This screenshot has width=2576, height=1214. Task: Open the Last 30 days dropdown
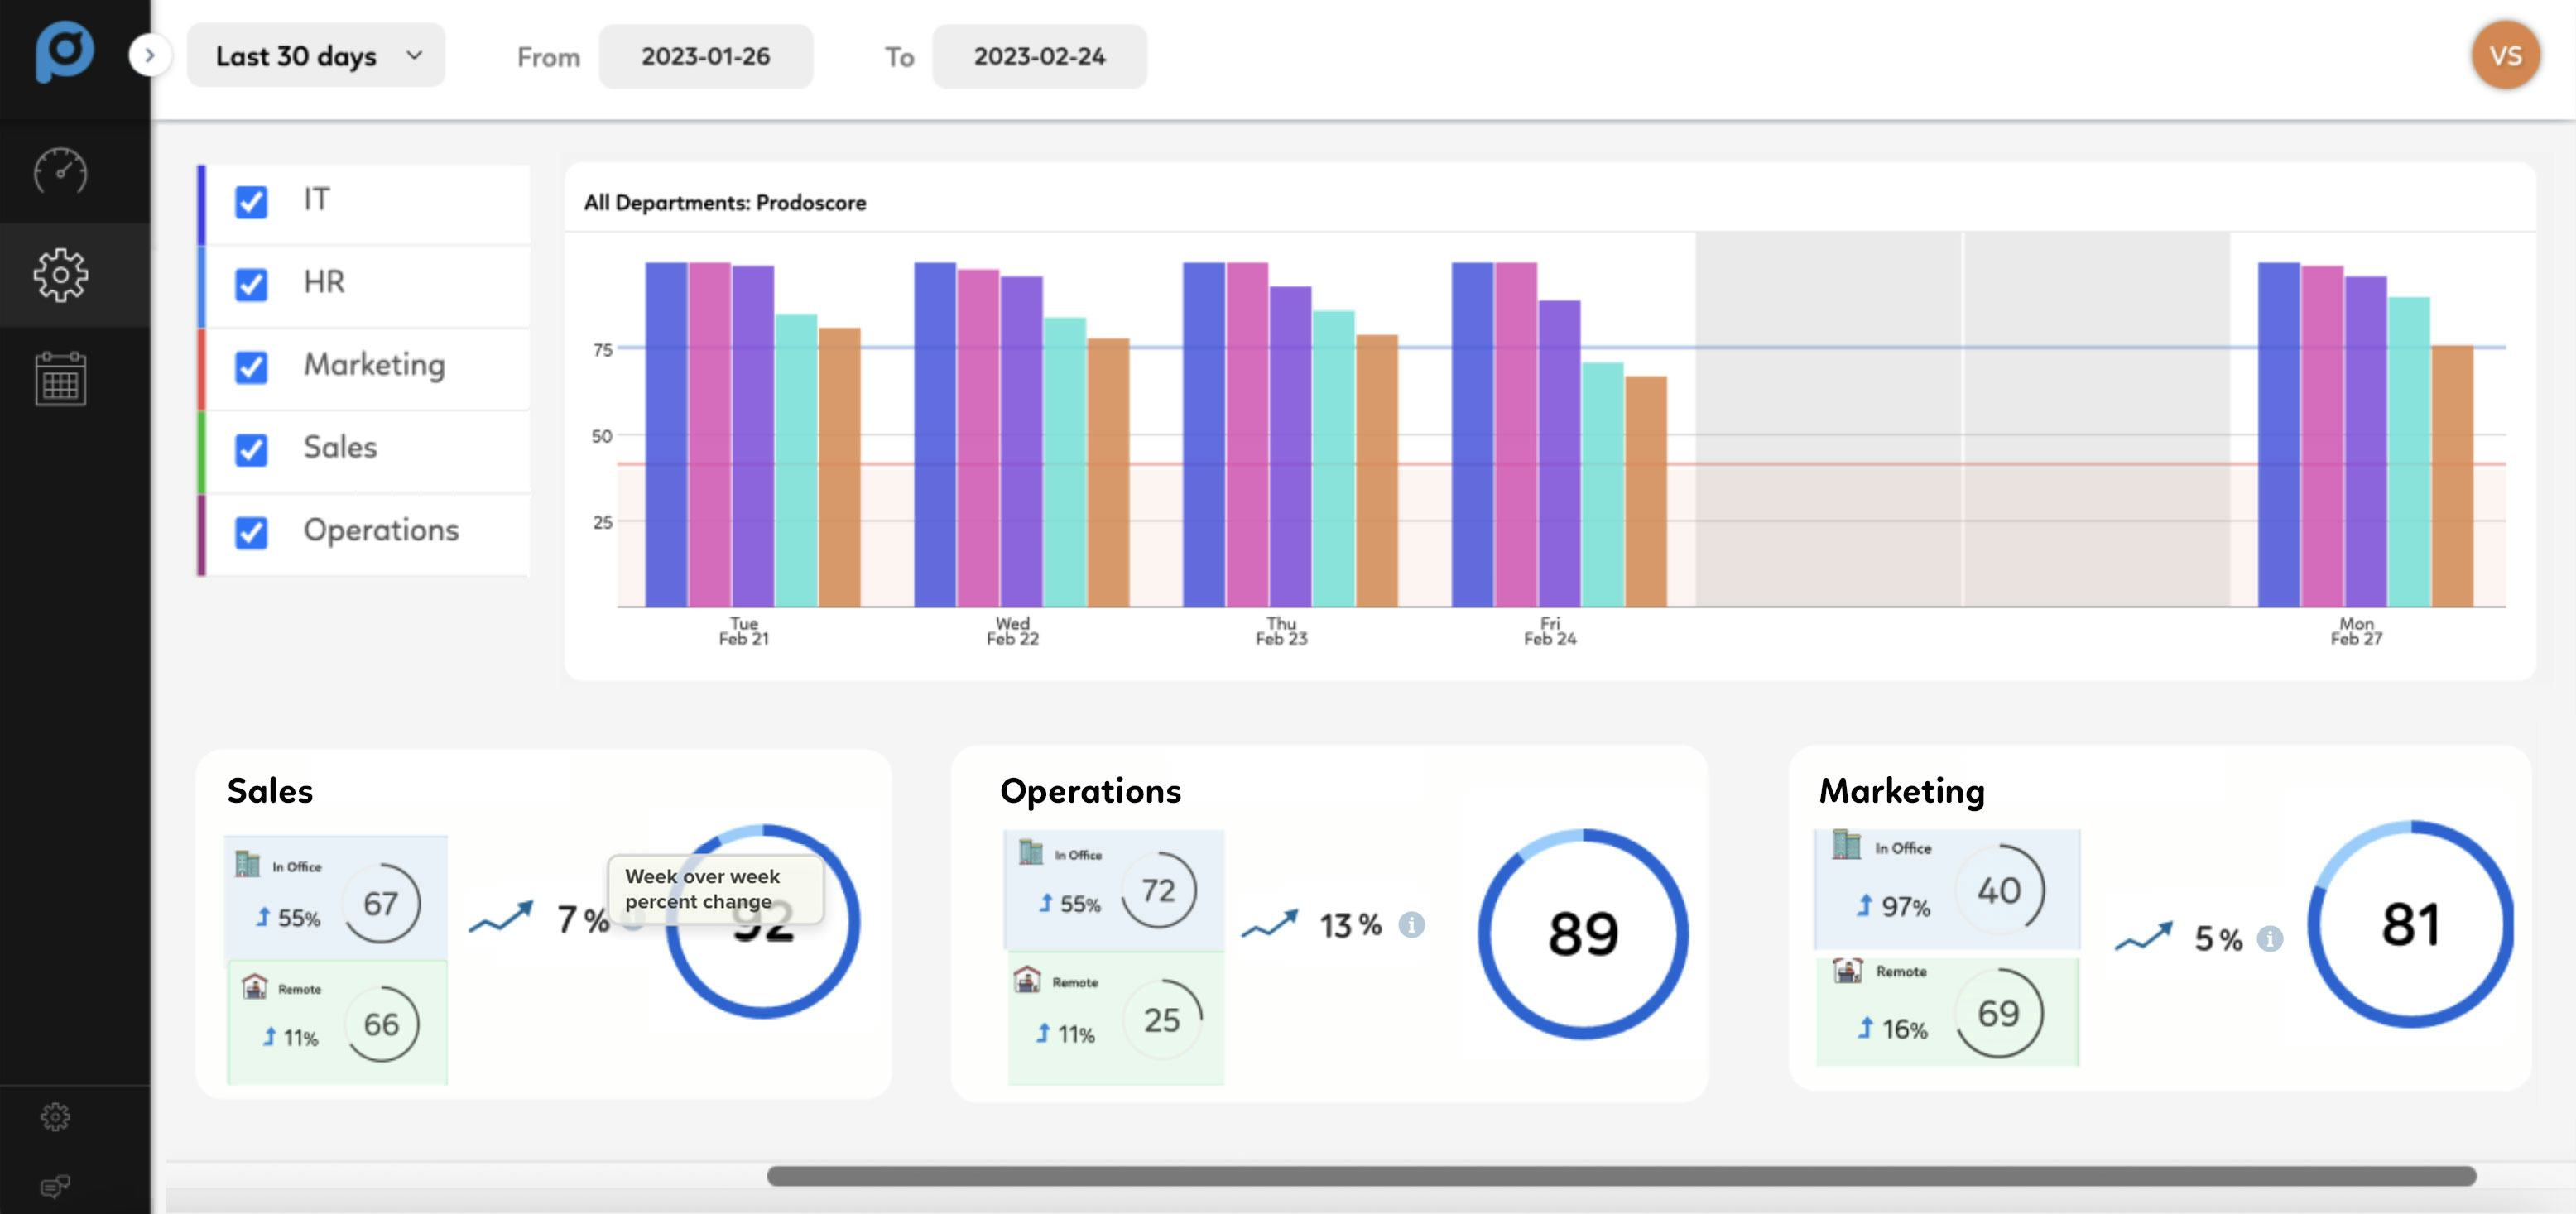coord(315,55)
